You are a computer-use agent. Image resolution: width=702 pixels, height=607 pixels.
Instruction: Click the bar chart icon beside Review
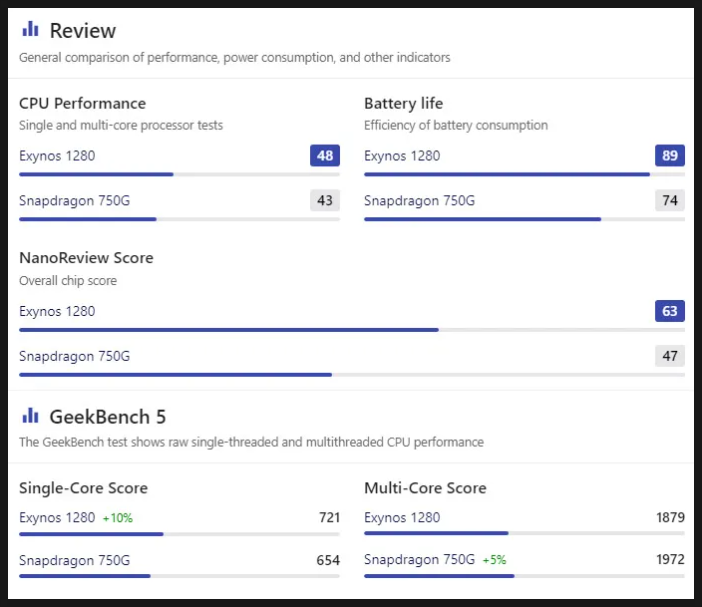pyautogui.click(x=30, y=29)
